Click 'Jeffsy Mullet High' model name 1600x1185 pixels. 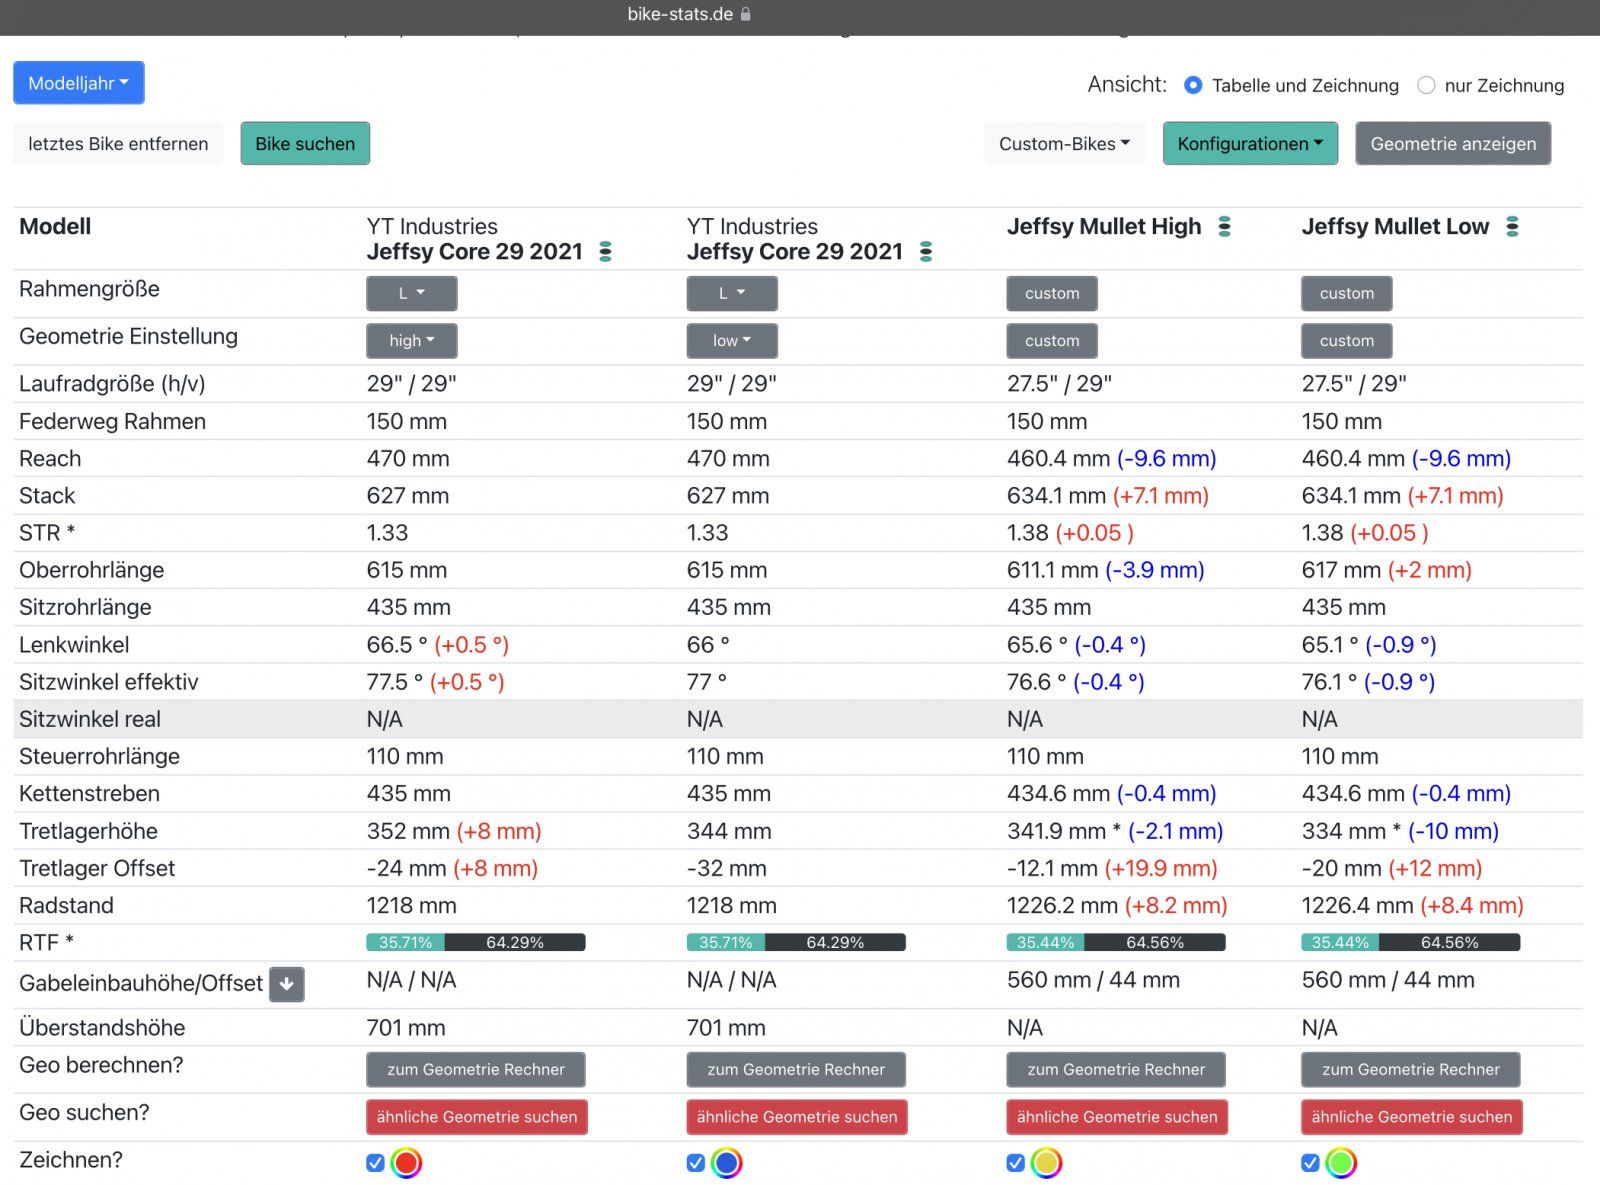pos(1104,227)
